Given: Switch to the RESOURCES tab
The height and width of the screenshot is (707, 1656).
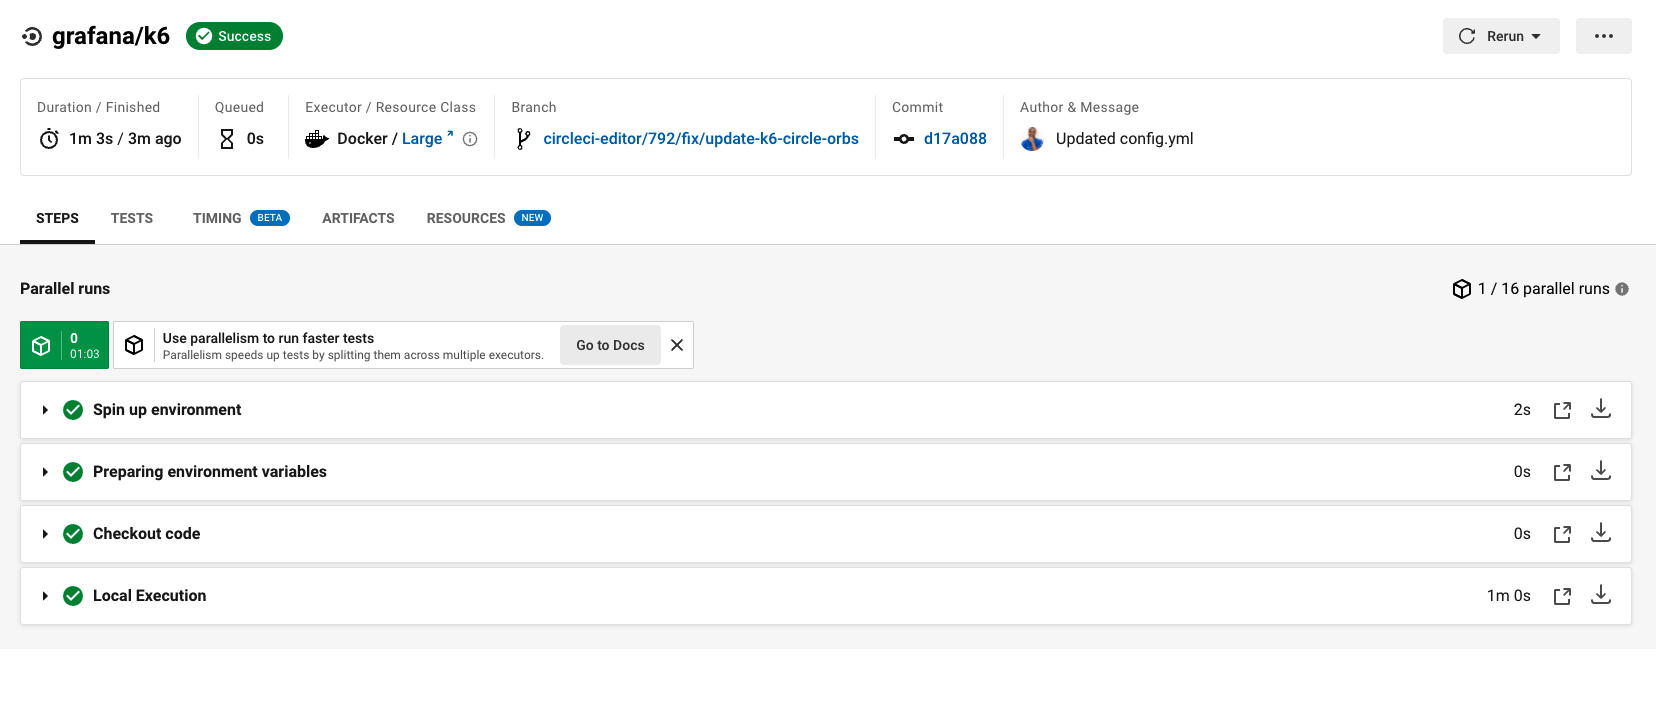Looking at the screenshot, I should 488,218.
